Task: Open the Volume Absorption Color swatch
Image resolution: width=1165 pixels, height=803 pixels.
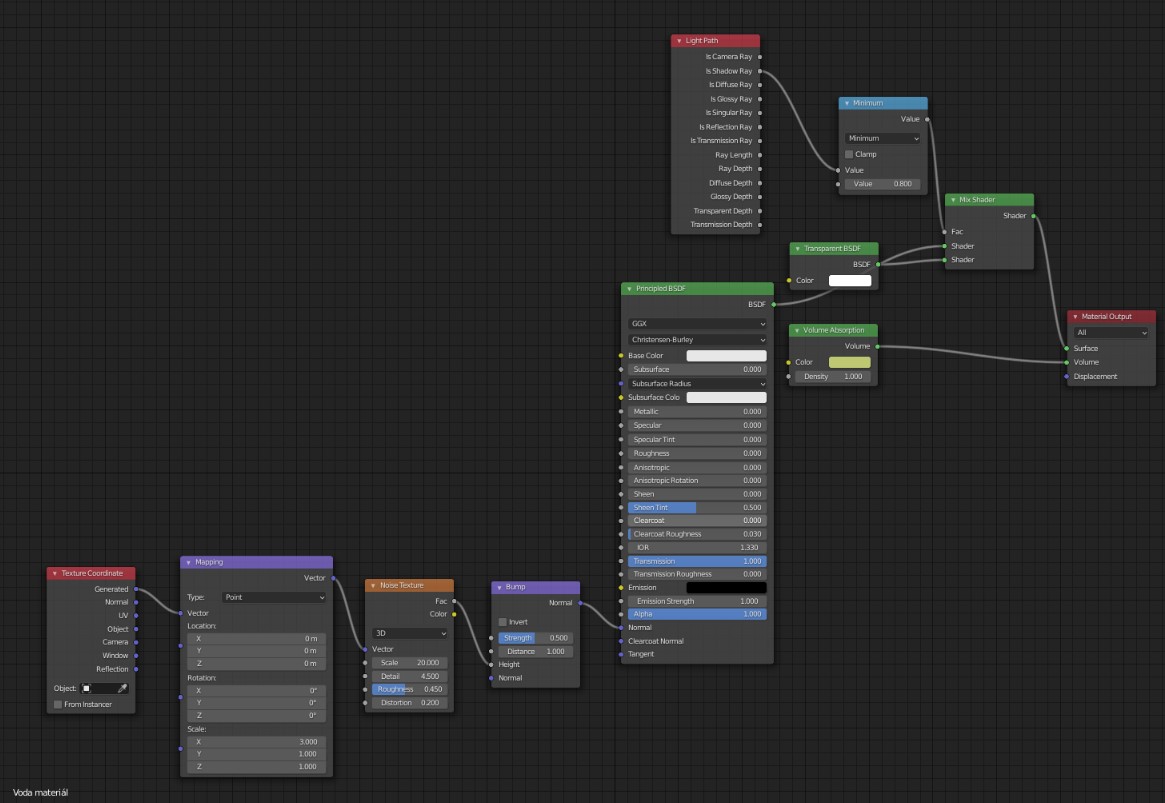Action: click(849, 363)
